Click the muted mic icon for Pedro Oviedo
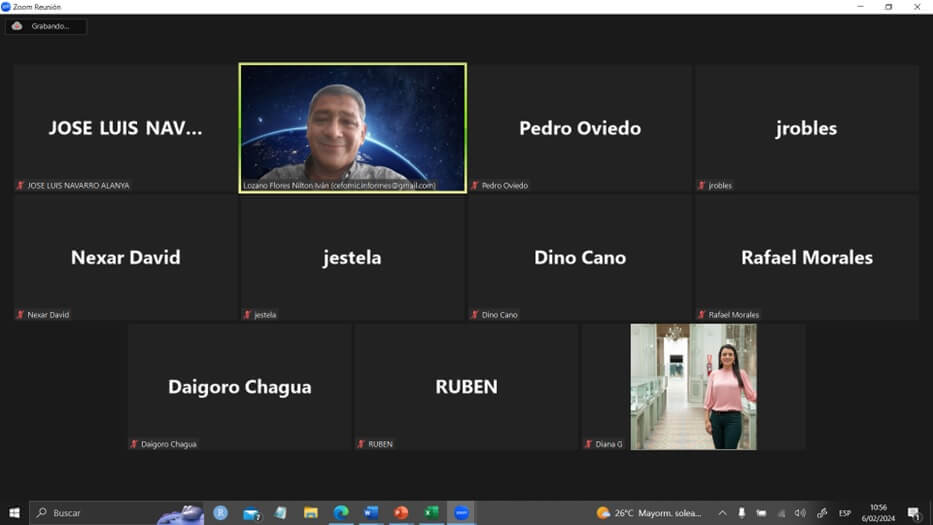Image resolution: width=933 pixels, height=525 pixels. [x=475, y=186]
